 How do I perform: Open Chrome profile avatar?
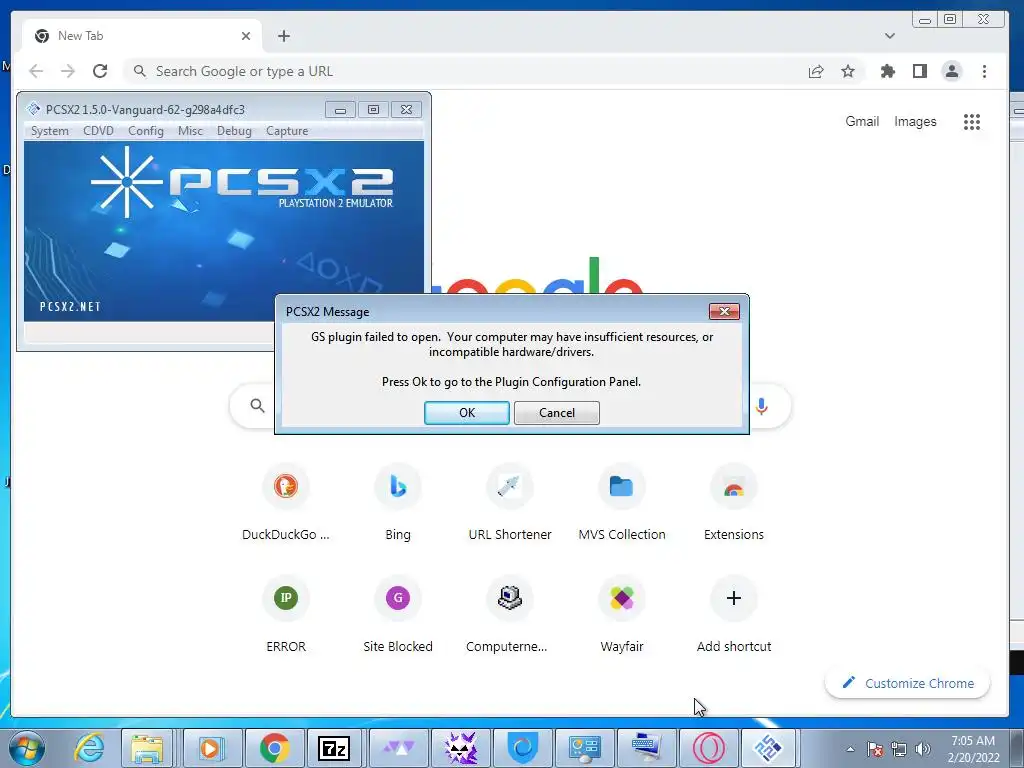coord(952,71)
